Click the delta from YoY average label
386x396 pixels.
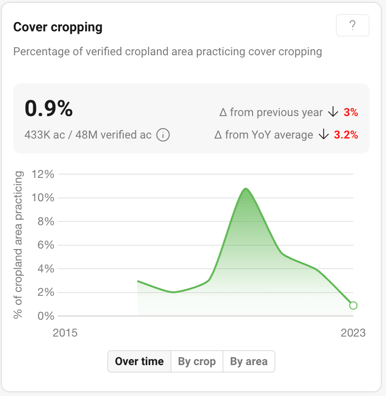pos(264,135)
